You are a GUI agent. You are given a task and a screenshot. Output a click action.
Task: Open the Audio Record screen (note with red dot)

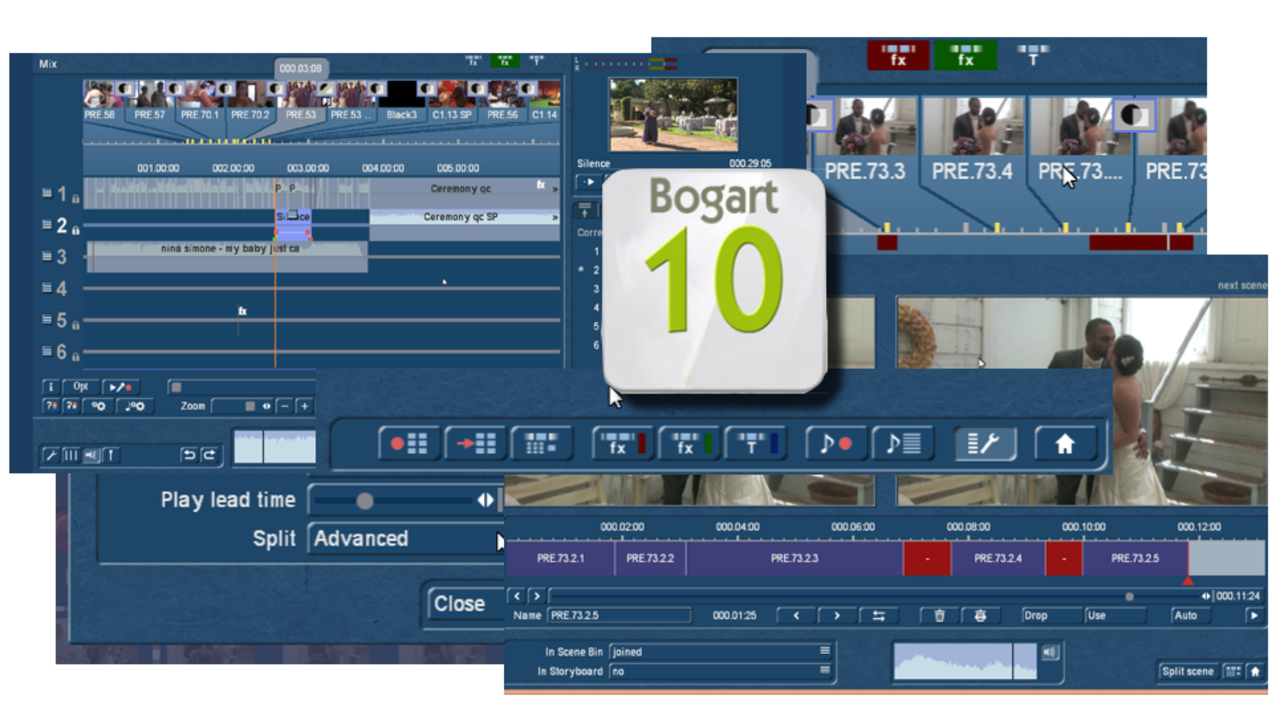point(836,443)
